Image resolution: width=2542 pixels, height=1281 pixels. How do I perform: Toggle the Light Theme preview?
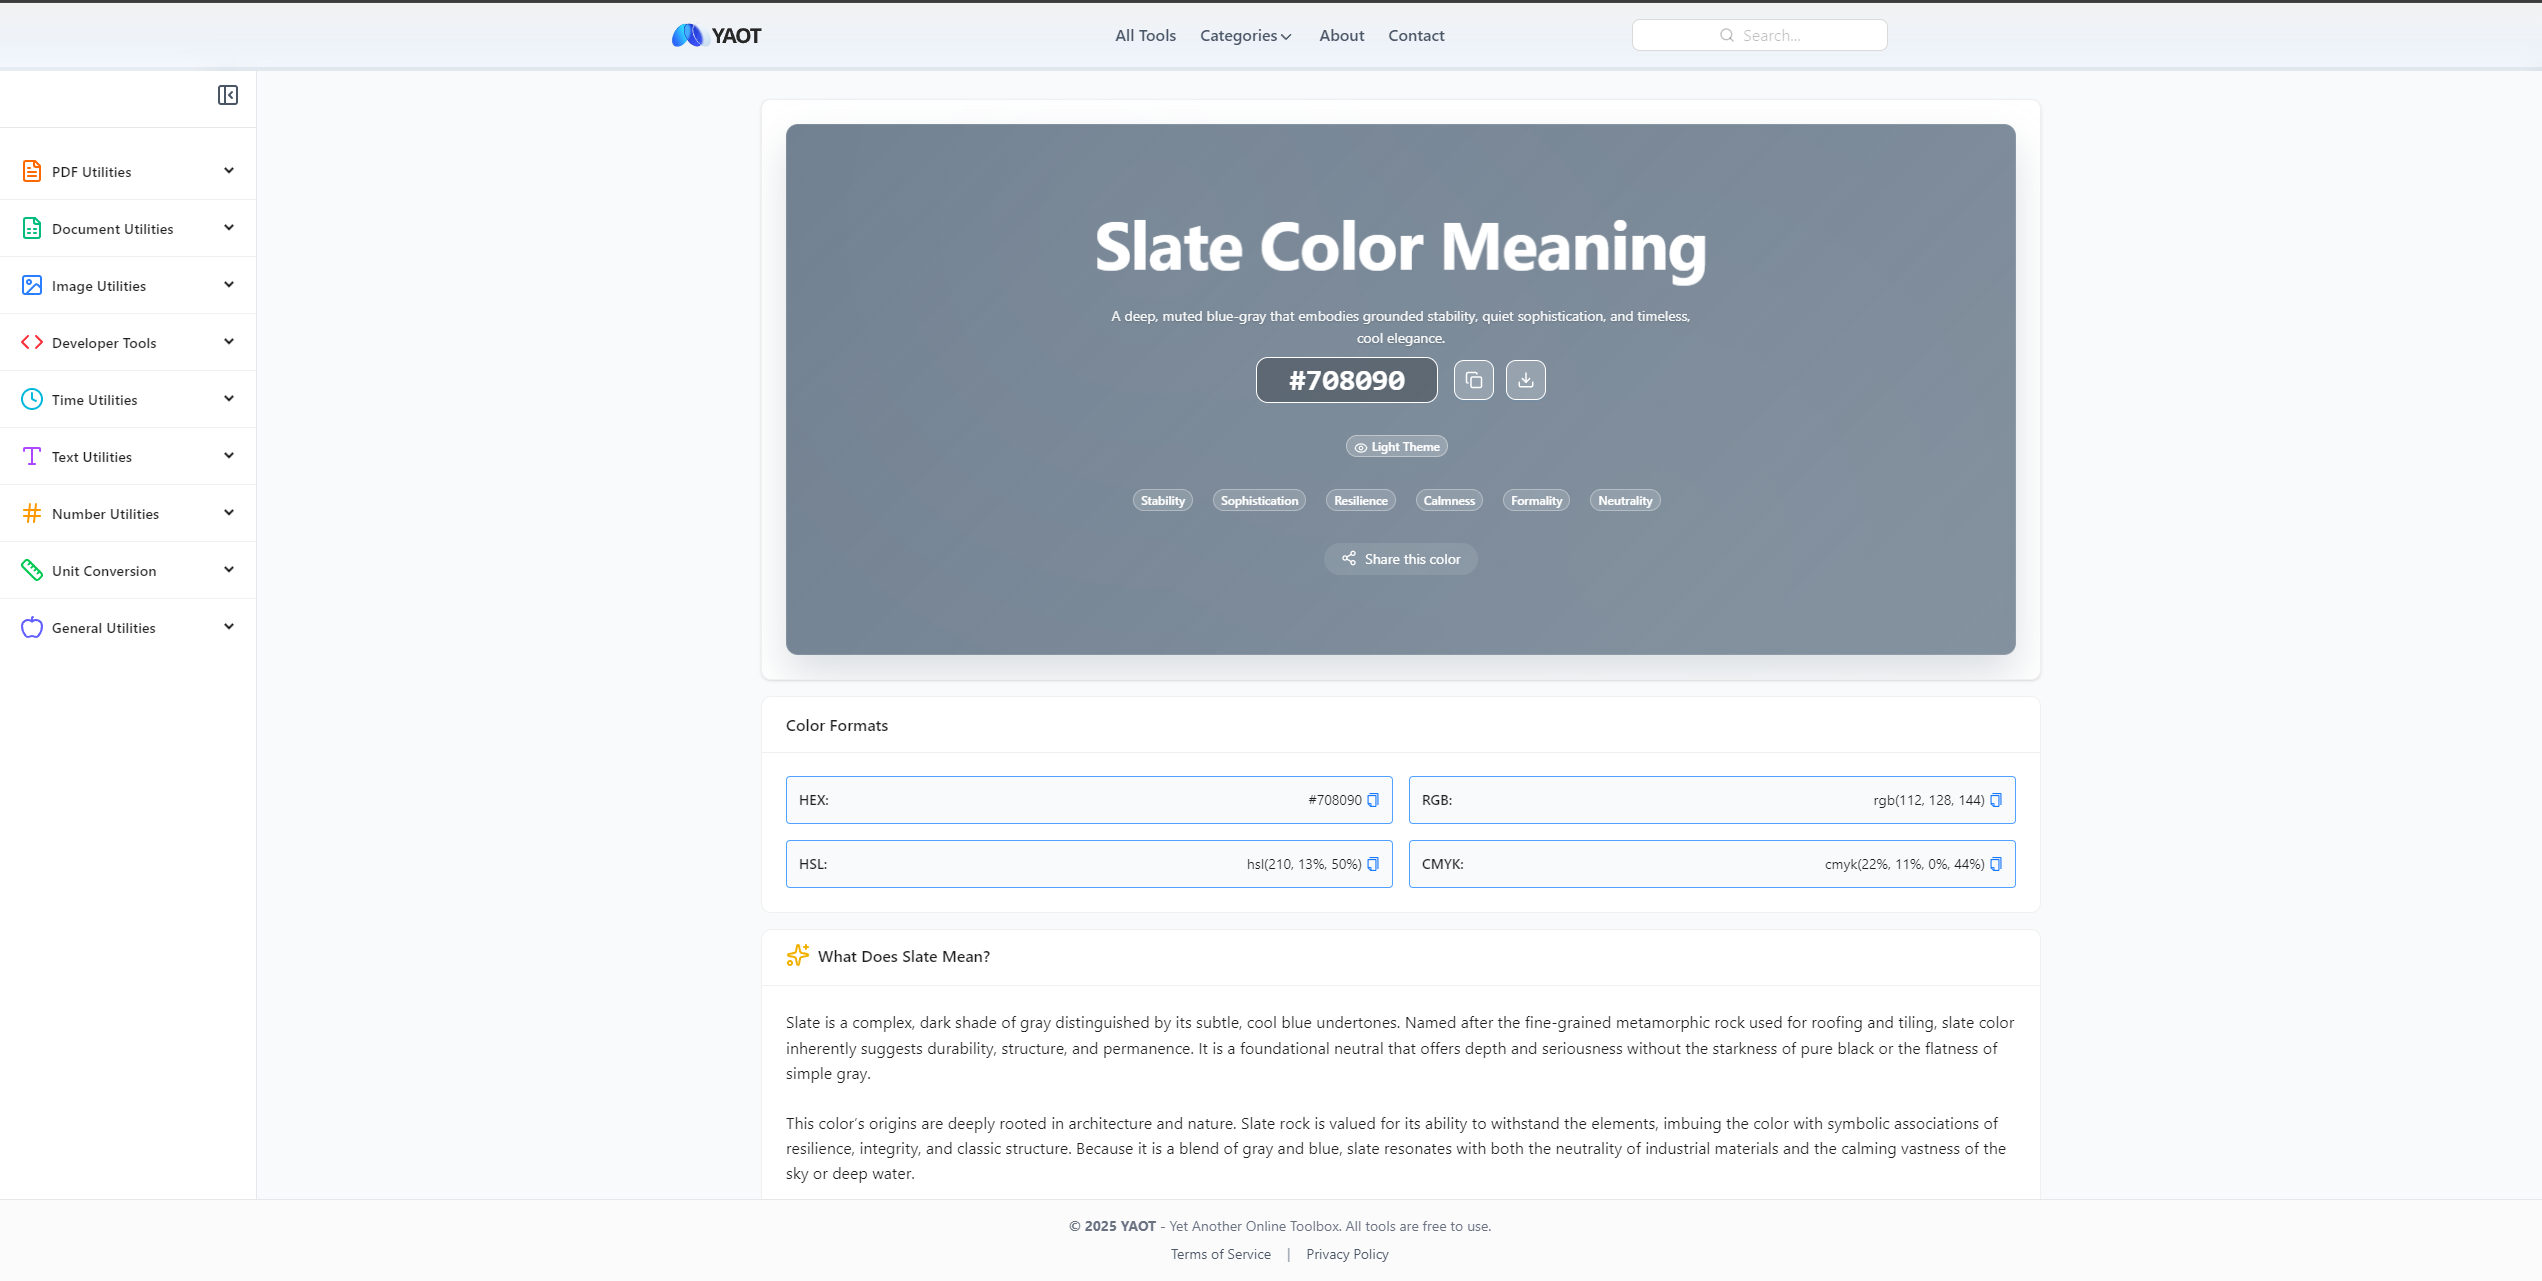click(x=1396, y=447)
